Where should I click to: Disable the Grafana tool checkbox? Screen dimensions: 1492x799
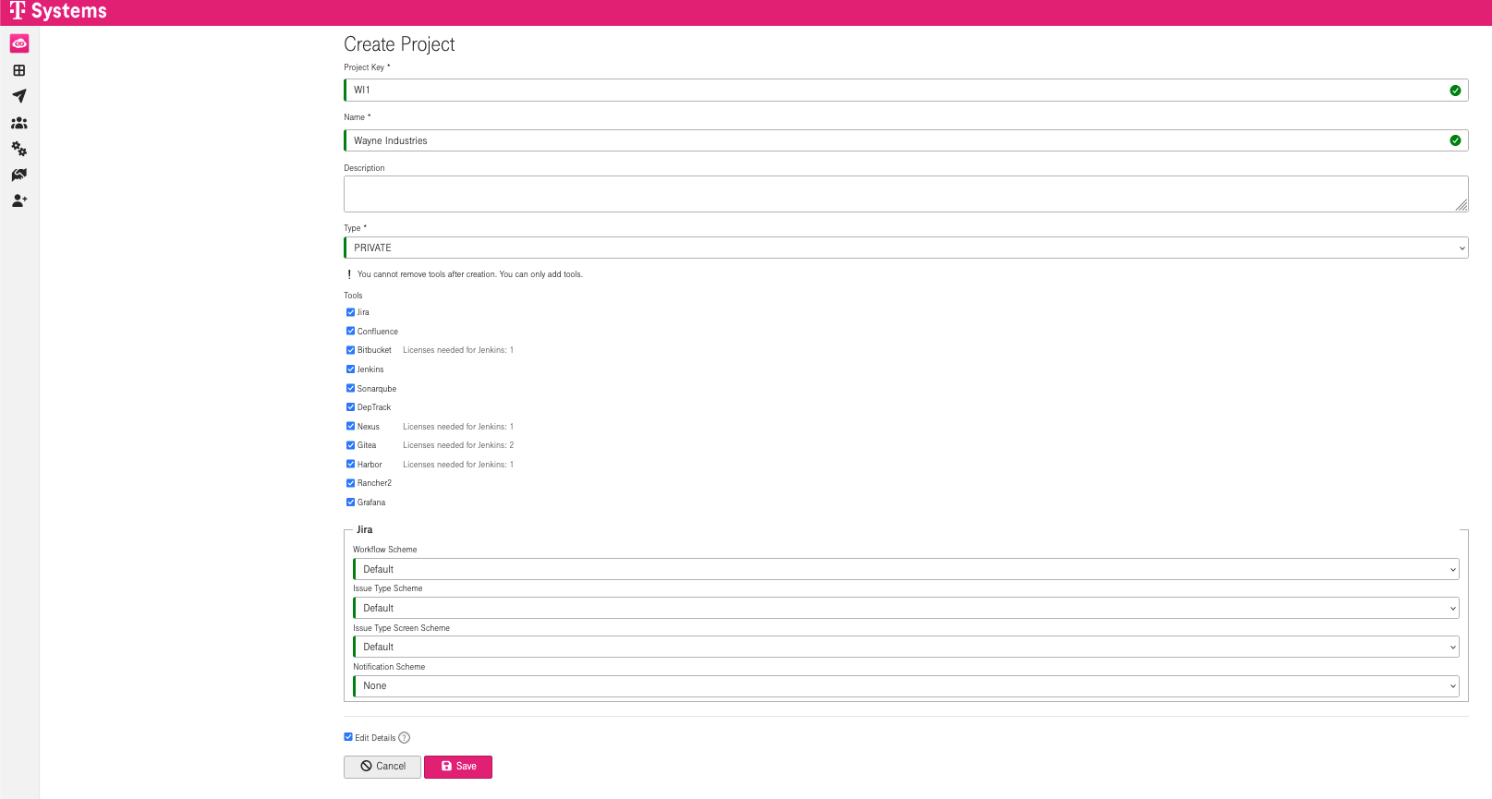click(350, 502)
